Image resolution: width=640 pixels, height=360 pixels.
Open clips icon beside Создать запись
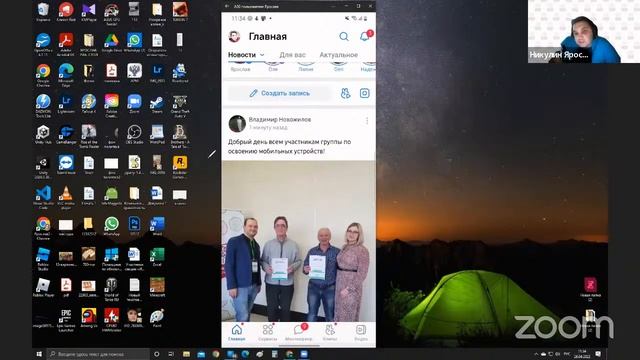point(345,93)
